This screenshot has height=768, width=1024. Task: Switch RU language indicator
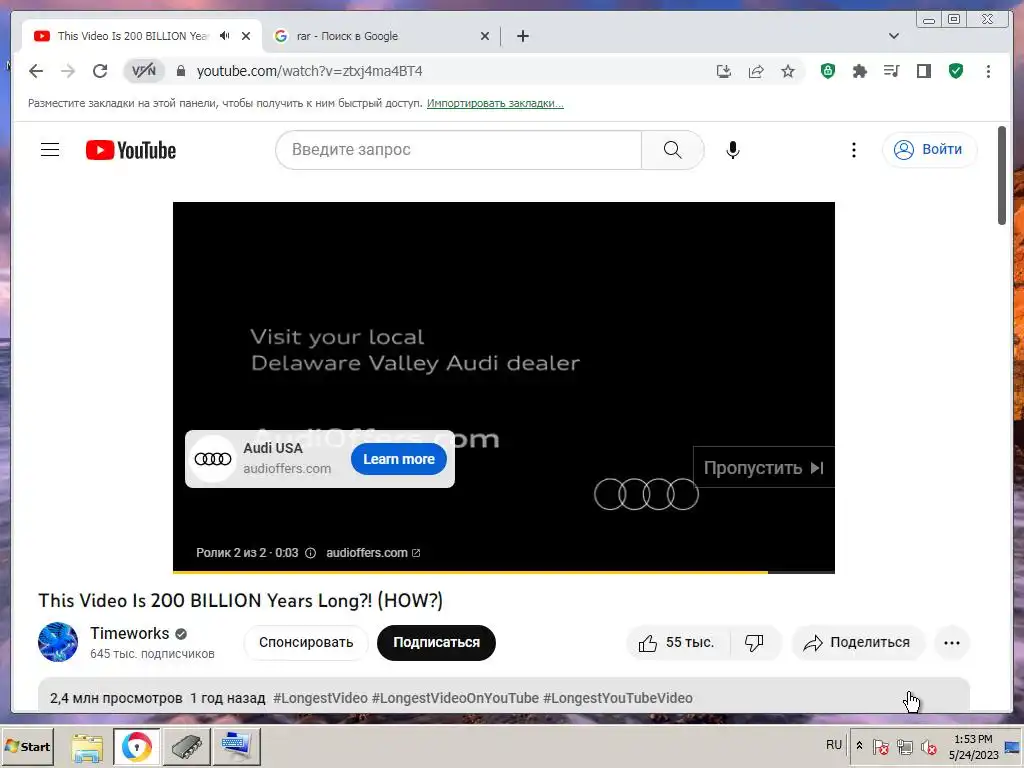pyautogui.click(x=833, y=745)
